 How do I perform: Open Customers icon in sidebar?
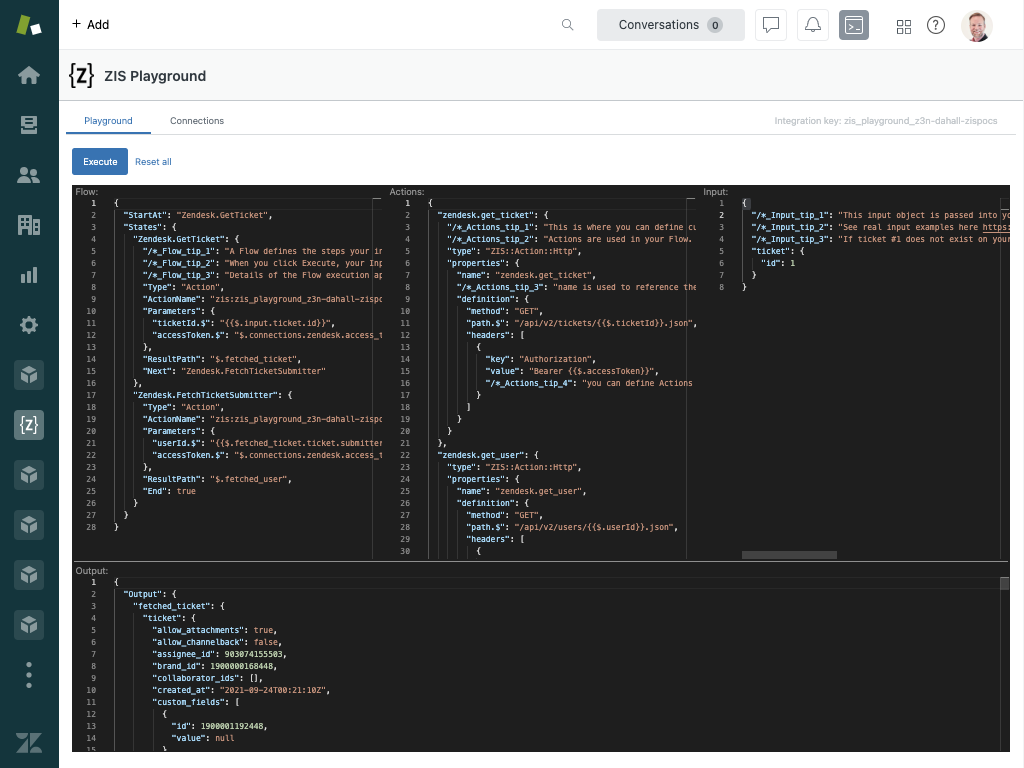(x=29, y=175)
